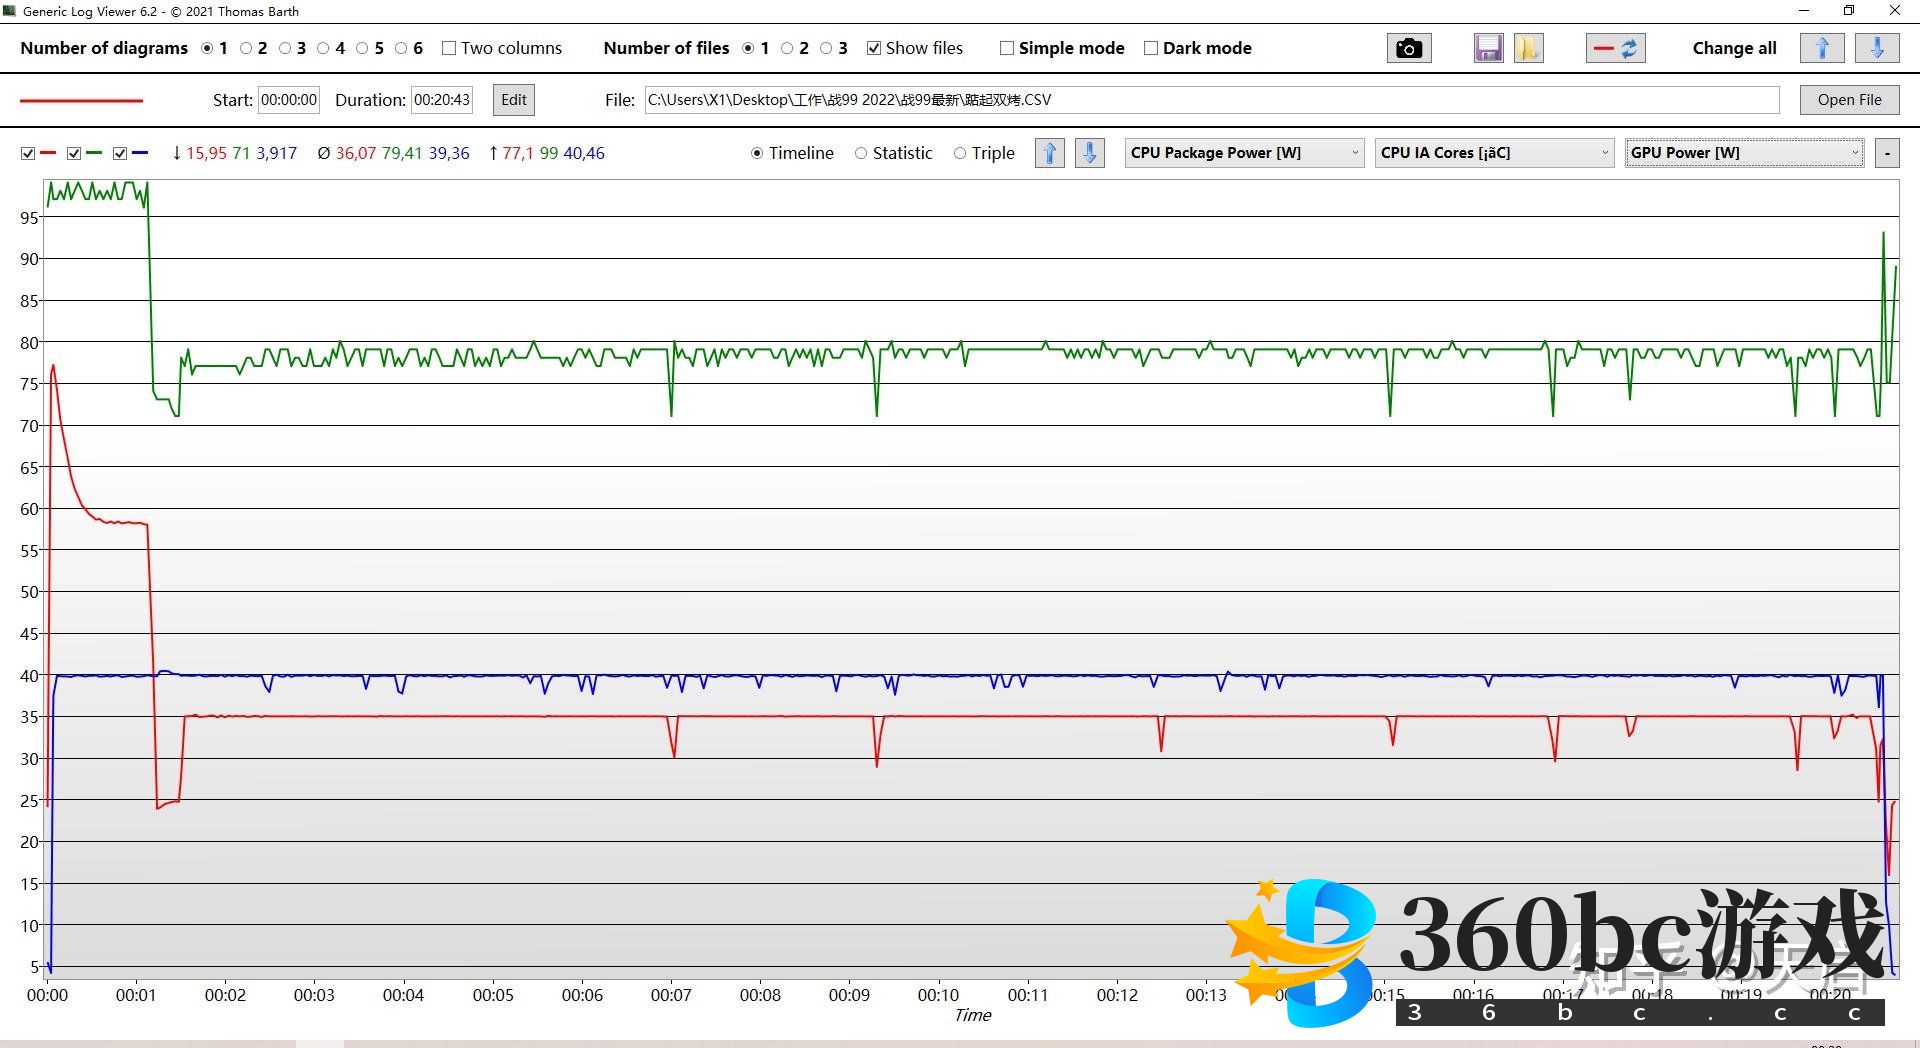Switch to Statistic view
Image resolution: width=1920 pixels, height=1048 pixels.
pos(861,153)
